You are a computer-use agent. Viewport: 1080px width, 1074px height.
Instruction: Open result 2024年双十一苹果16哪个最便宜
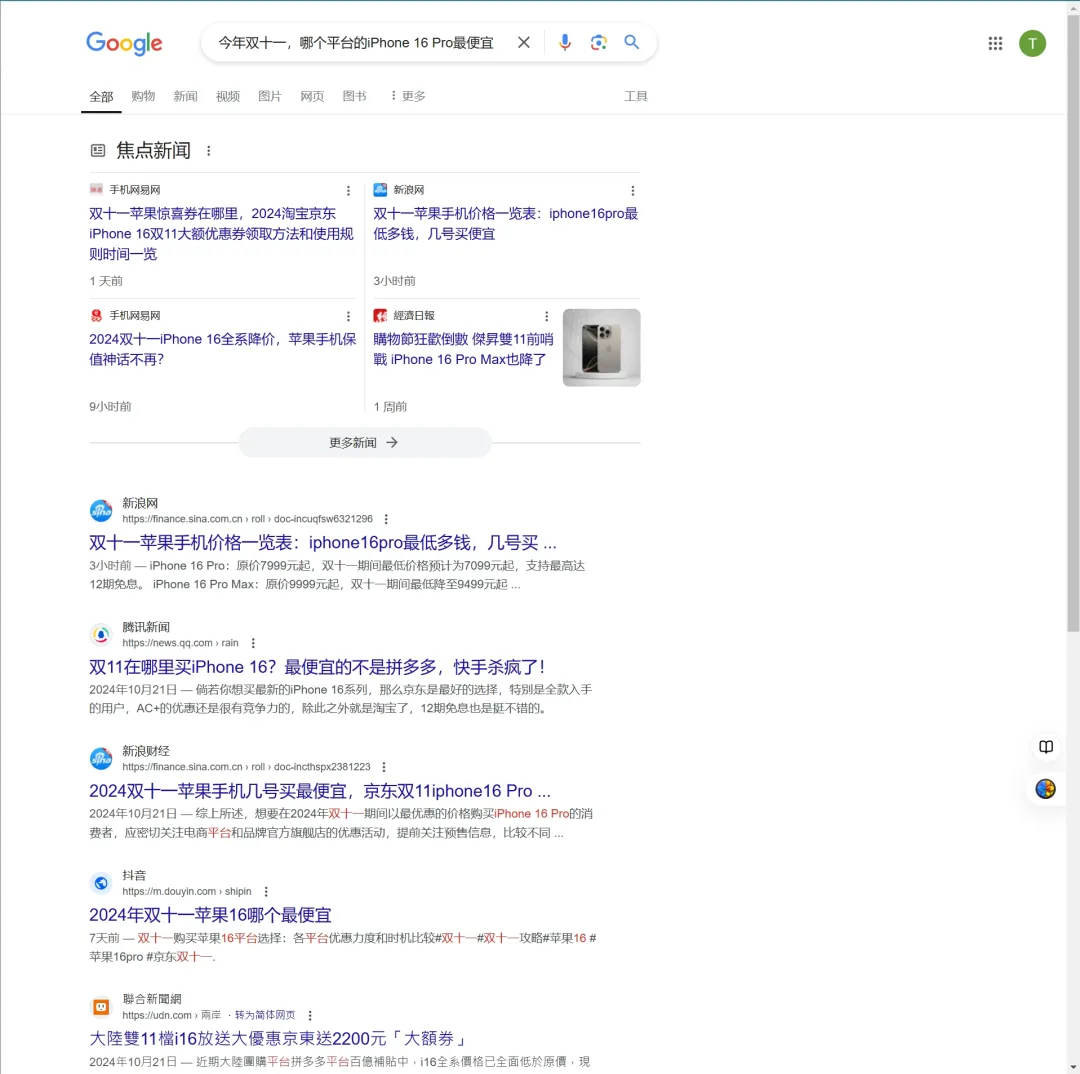(x=210, y=915)
